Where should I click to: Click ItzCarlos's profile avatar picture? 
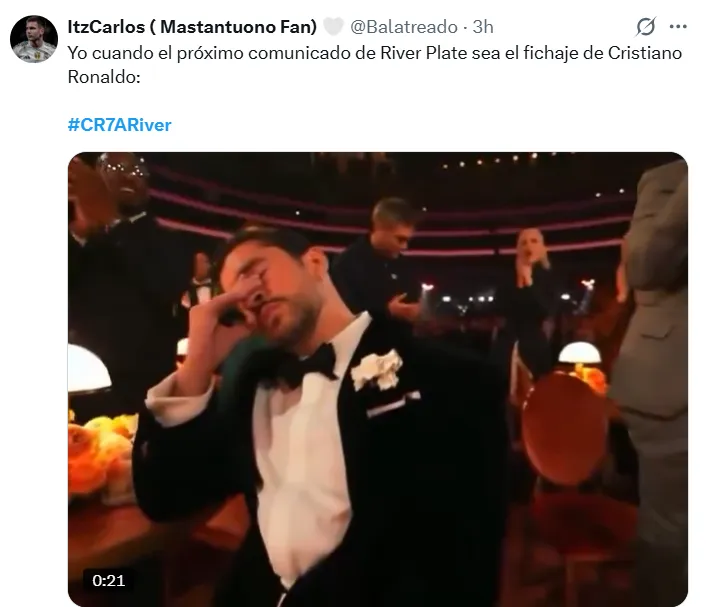tap(34, 39)
